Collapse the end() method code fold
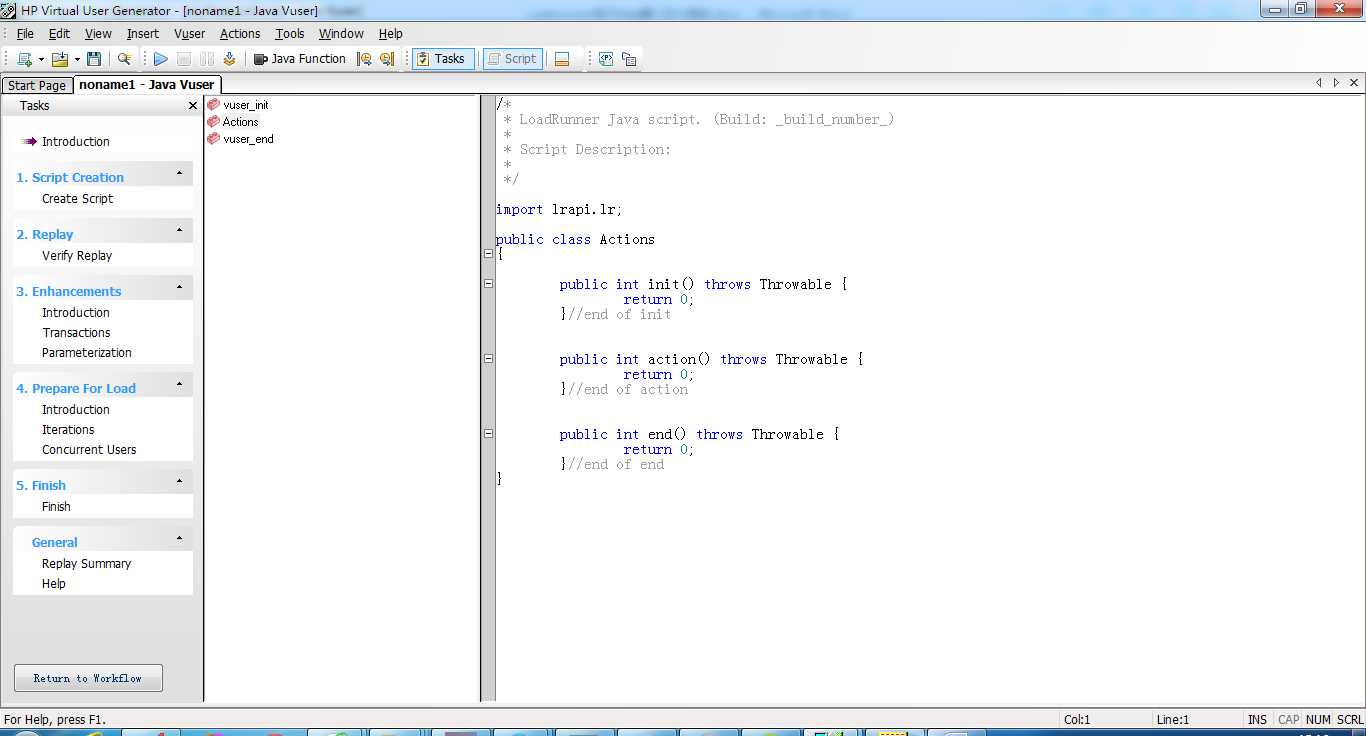The image size is (1366, 736). click(x=488, y=434)
